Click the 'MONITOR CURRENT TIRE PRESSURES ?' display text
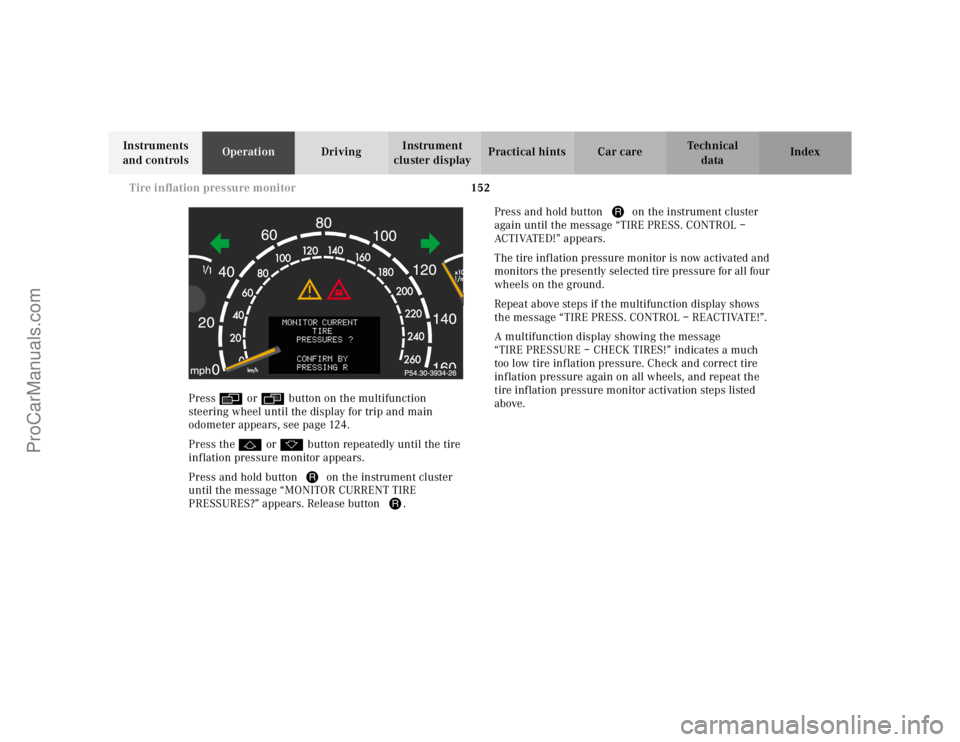The width and height of the screenshot is (960, 742). click(320, 331)
